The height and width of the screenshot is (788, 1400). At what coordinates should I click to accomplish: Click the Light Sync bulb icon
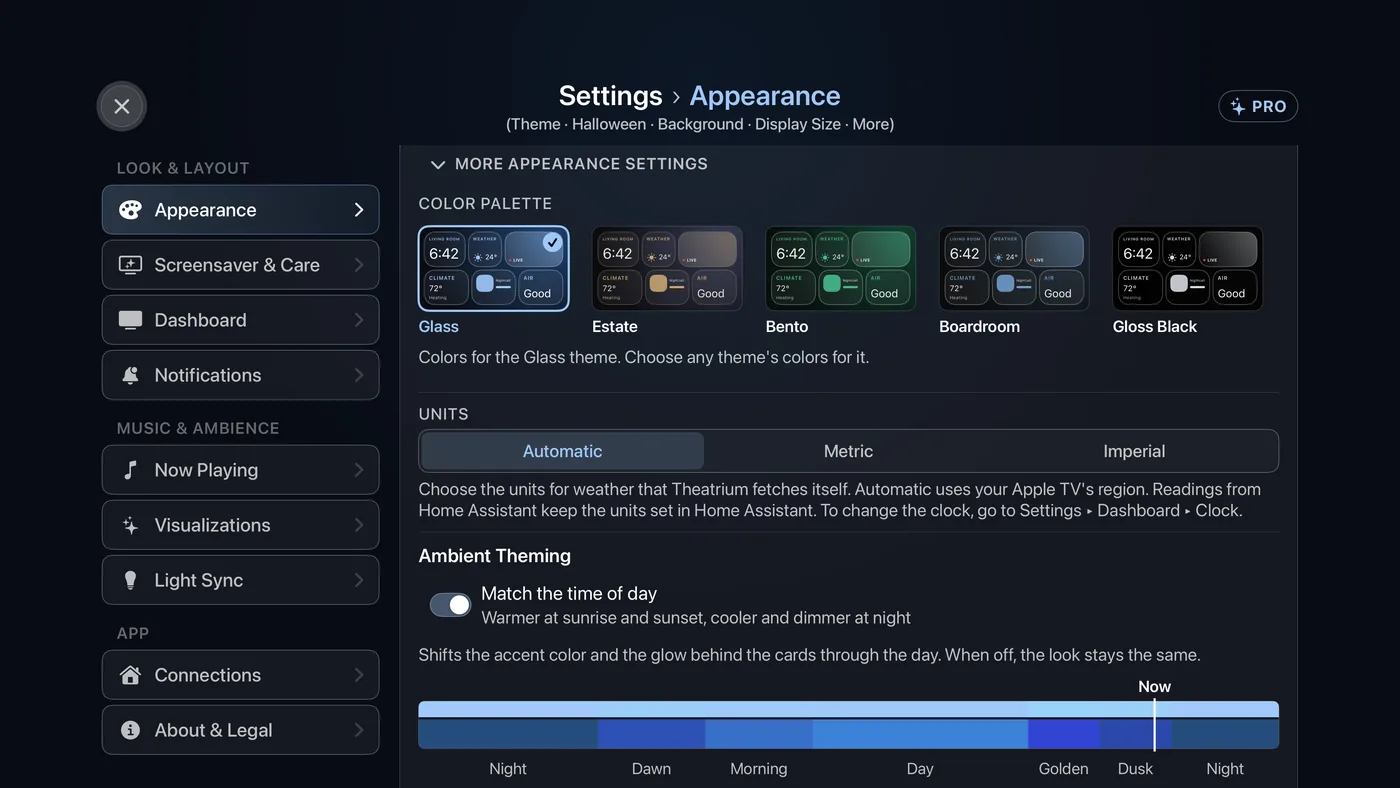[130, 580]
